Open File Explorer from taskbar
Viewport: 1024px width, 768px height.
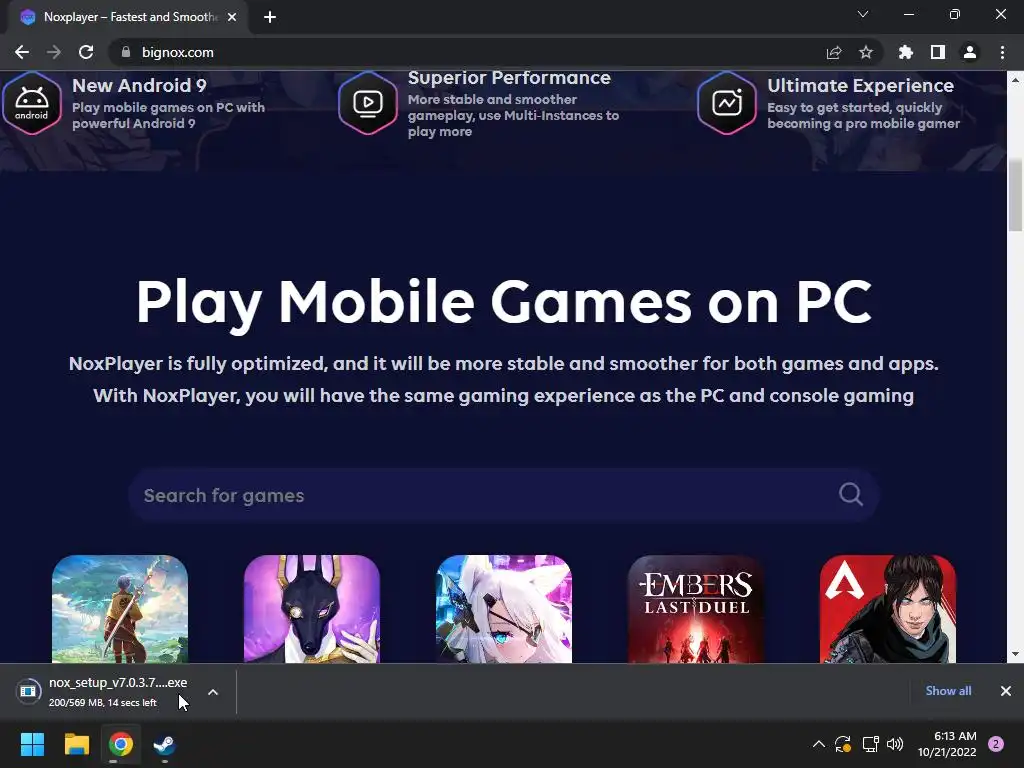click(x=76, y=744)
